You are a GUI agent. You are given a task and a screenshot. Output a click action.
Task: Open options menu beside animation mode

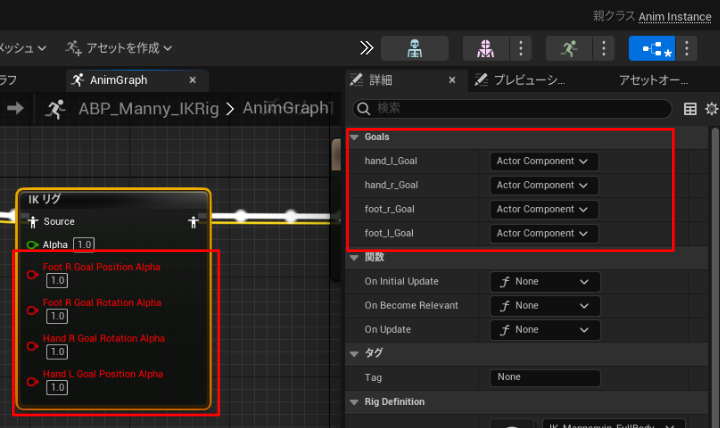pyautogui.click(x=603, y=48)
